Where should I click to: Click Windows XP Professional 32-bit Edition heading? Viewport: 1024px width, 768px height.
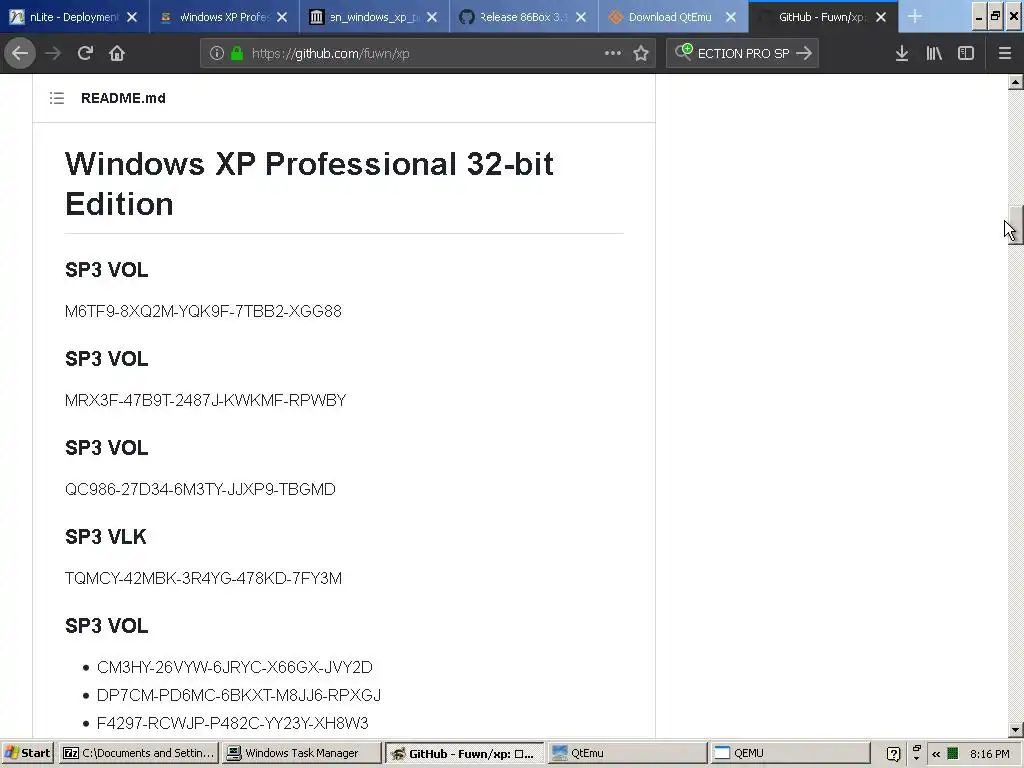pos(309,184)
